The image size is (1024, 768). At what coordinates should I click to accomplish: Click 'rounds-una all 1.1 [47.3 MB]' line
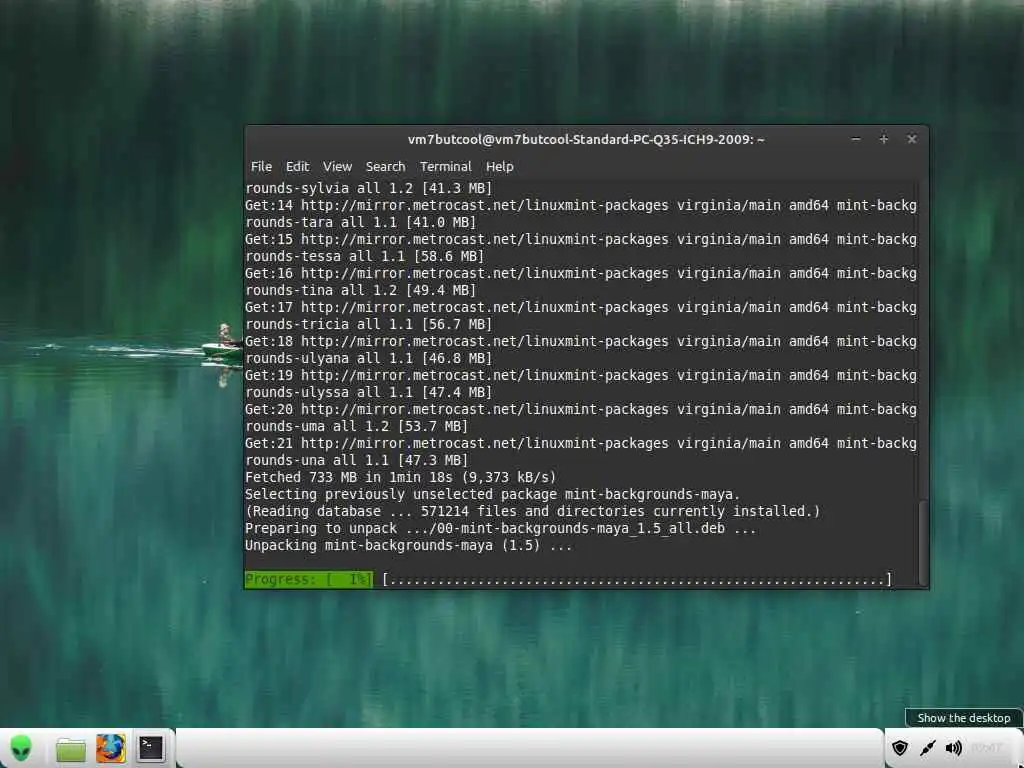point(357,460)
